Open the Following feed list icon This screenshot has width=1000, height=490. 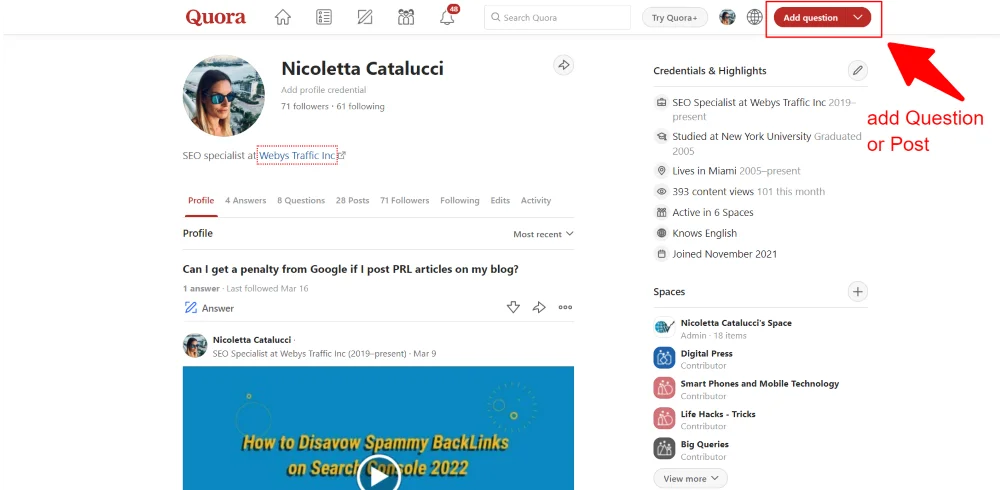324,17
